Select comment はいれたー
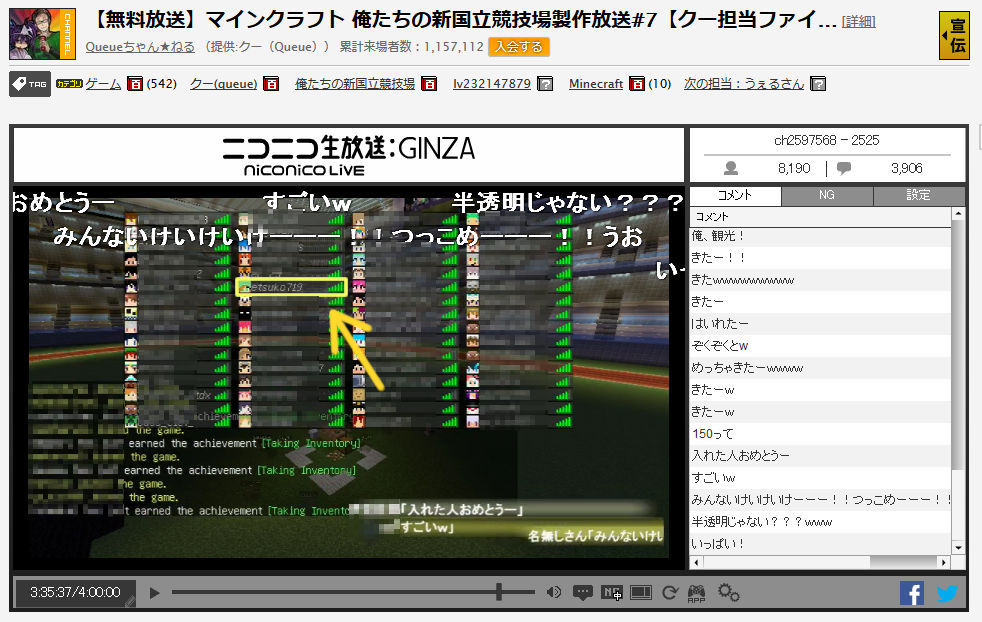 820,324
